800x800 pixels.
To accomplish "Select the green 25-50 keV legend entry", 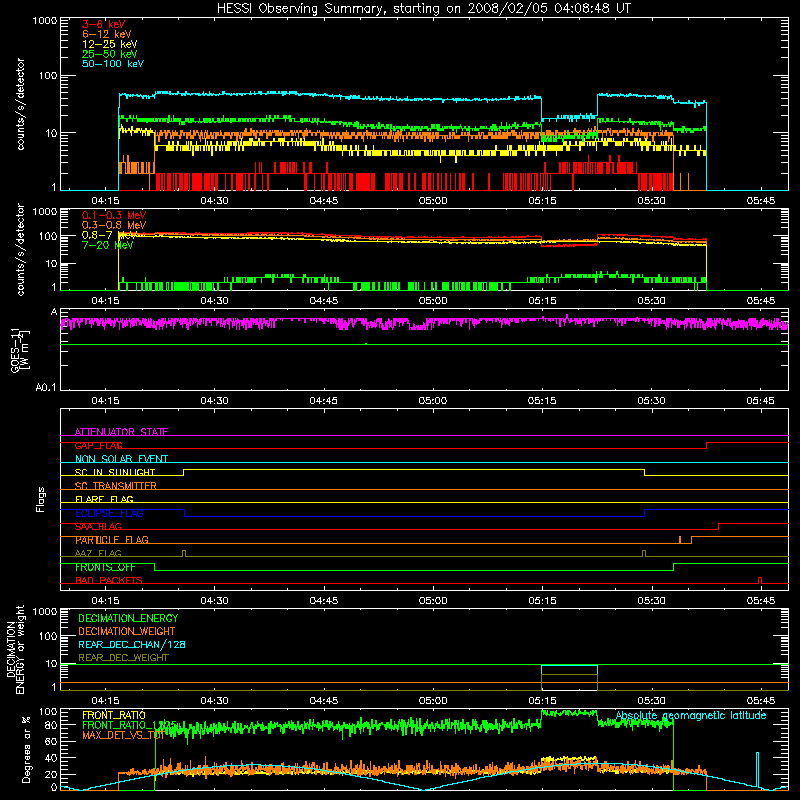I will tap(110, 54).
